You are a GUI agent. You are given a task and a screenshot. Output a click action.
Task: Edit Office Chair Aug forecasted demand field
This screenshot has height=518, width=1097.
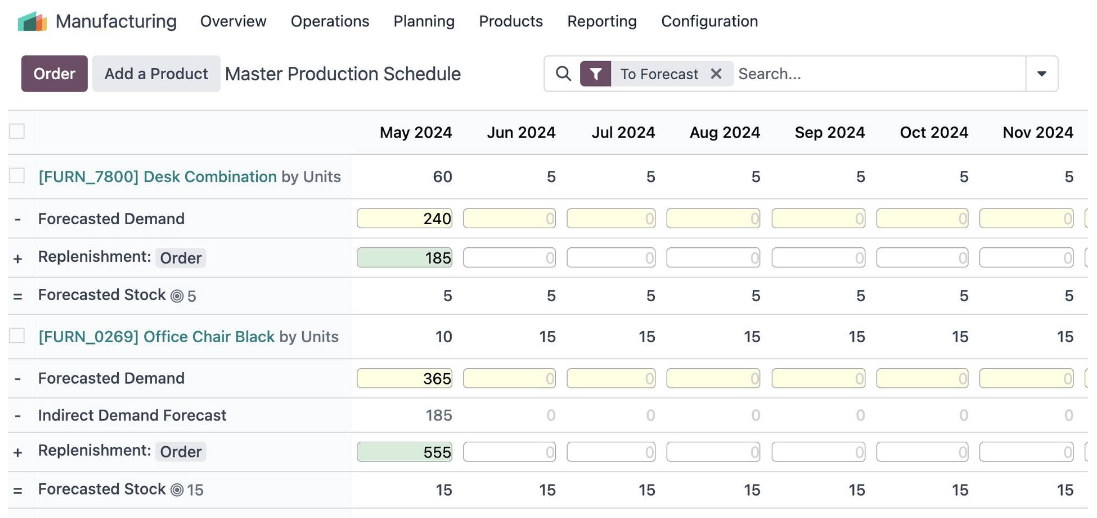[x=713, y=378]
